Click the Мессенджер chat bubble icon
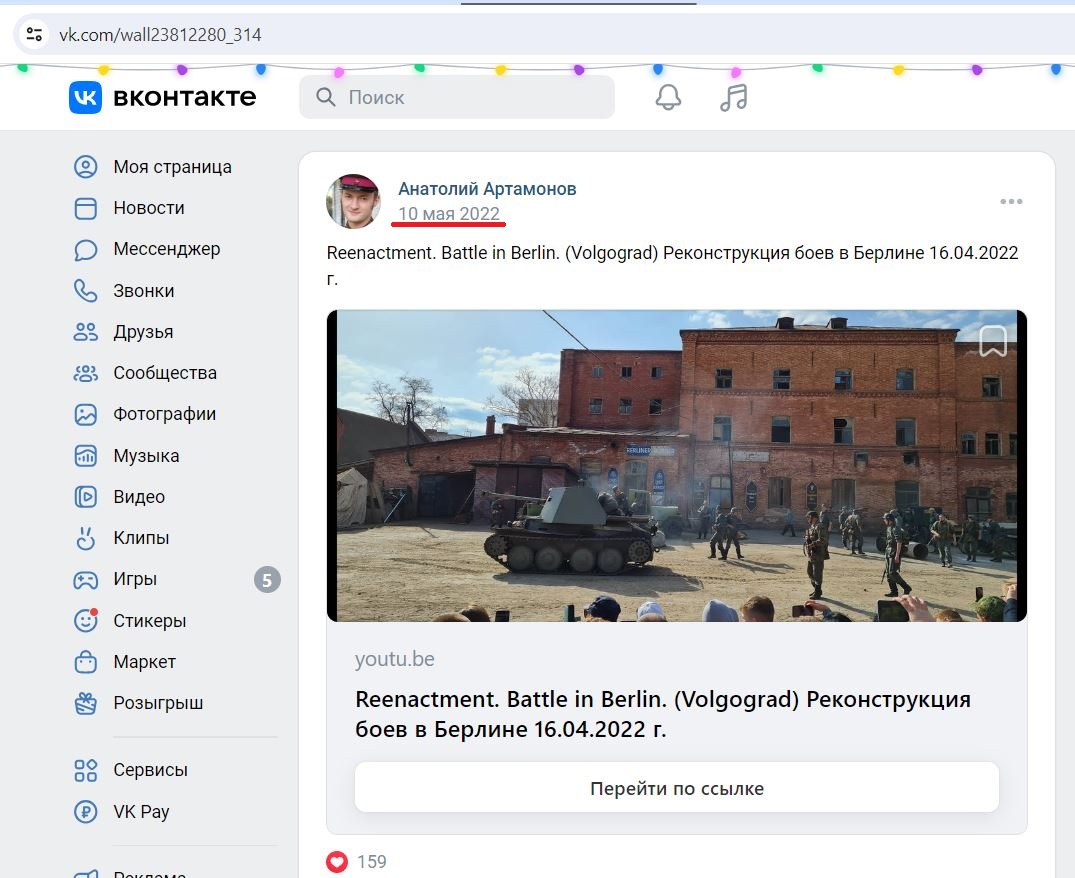 point(86,249)
